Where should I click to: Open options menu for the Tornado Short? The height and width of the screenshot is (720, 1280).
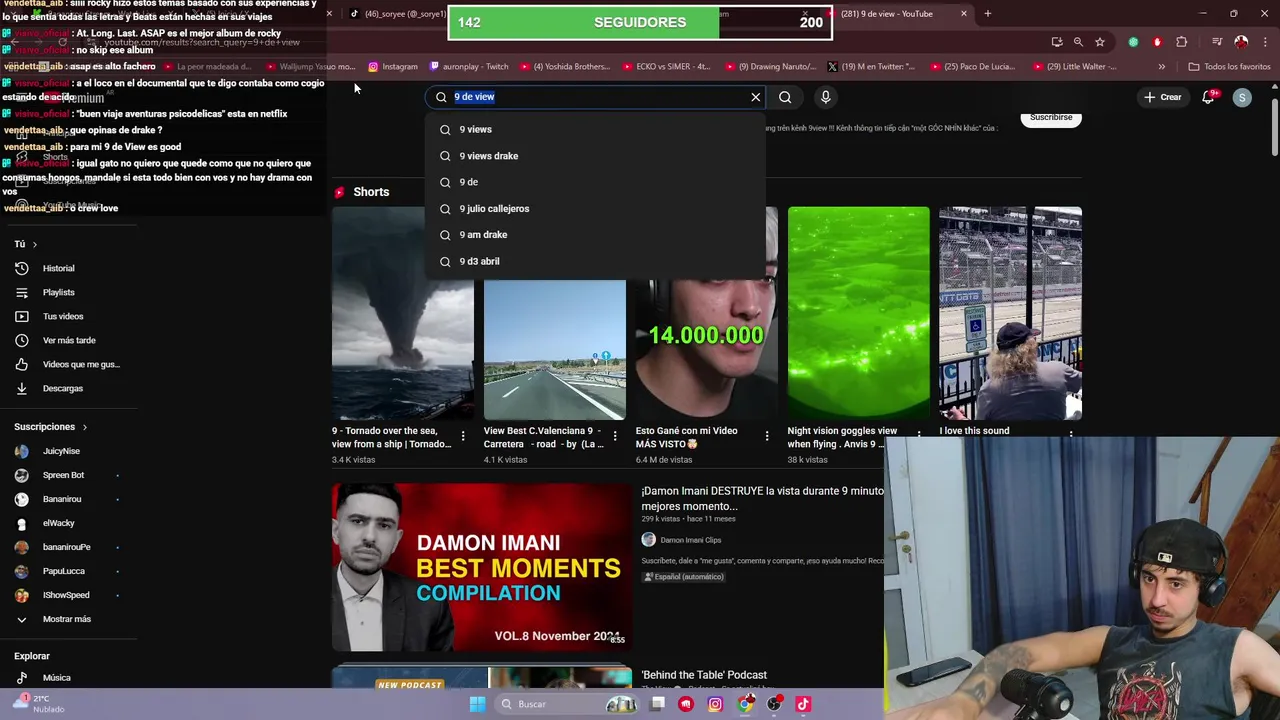(463, 437)
